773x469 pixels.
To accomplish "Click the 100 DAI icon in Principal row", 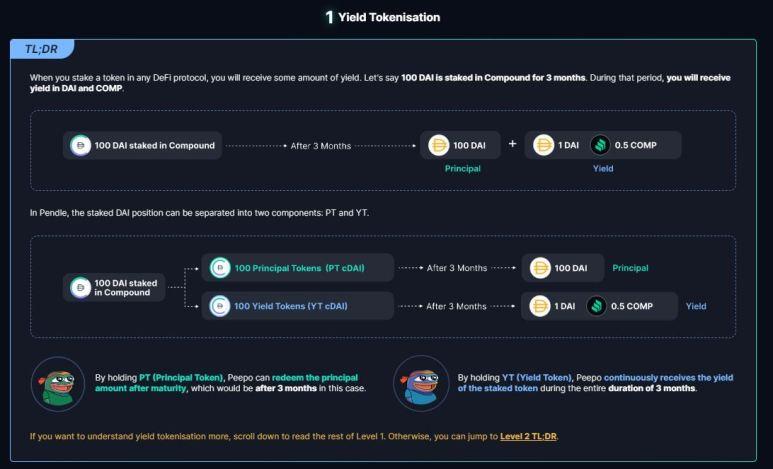I will (x=540, y=268).
